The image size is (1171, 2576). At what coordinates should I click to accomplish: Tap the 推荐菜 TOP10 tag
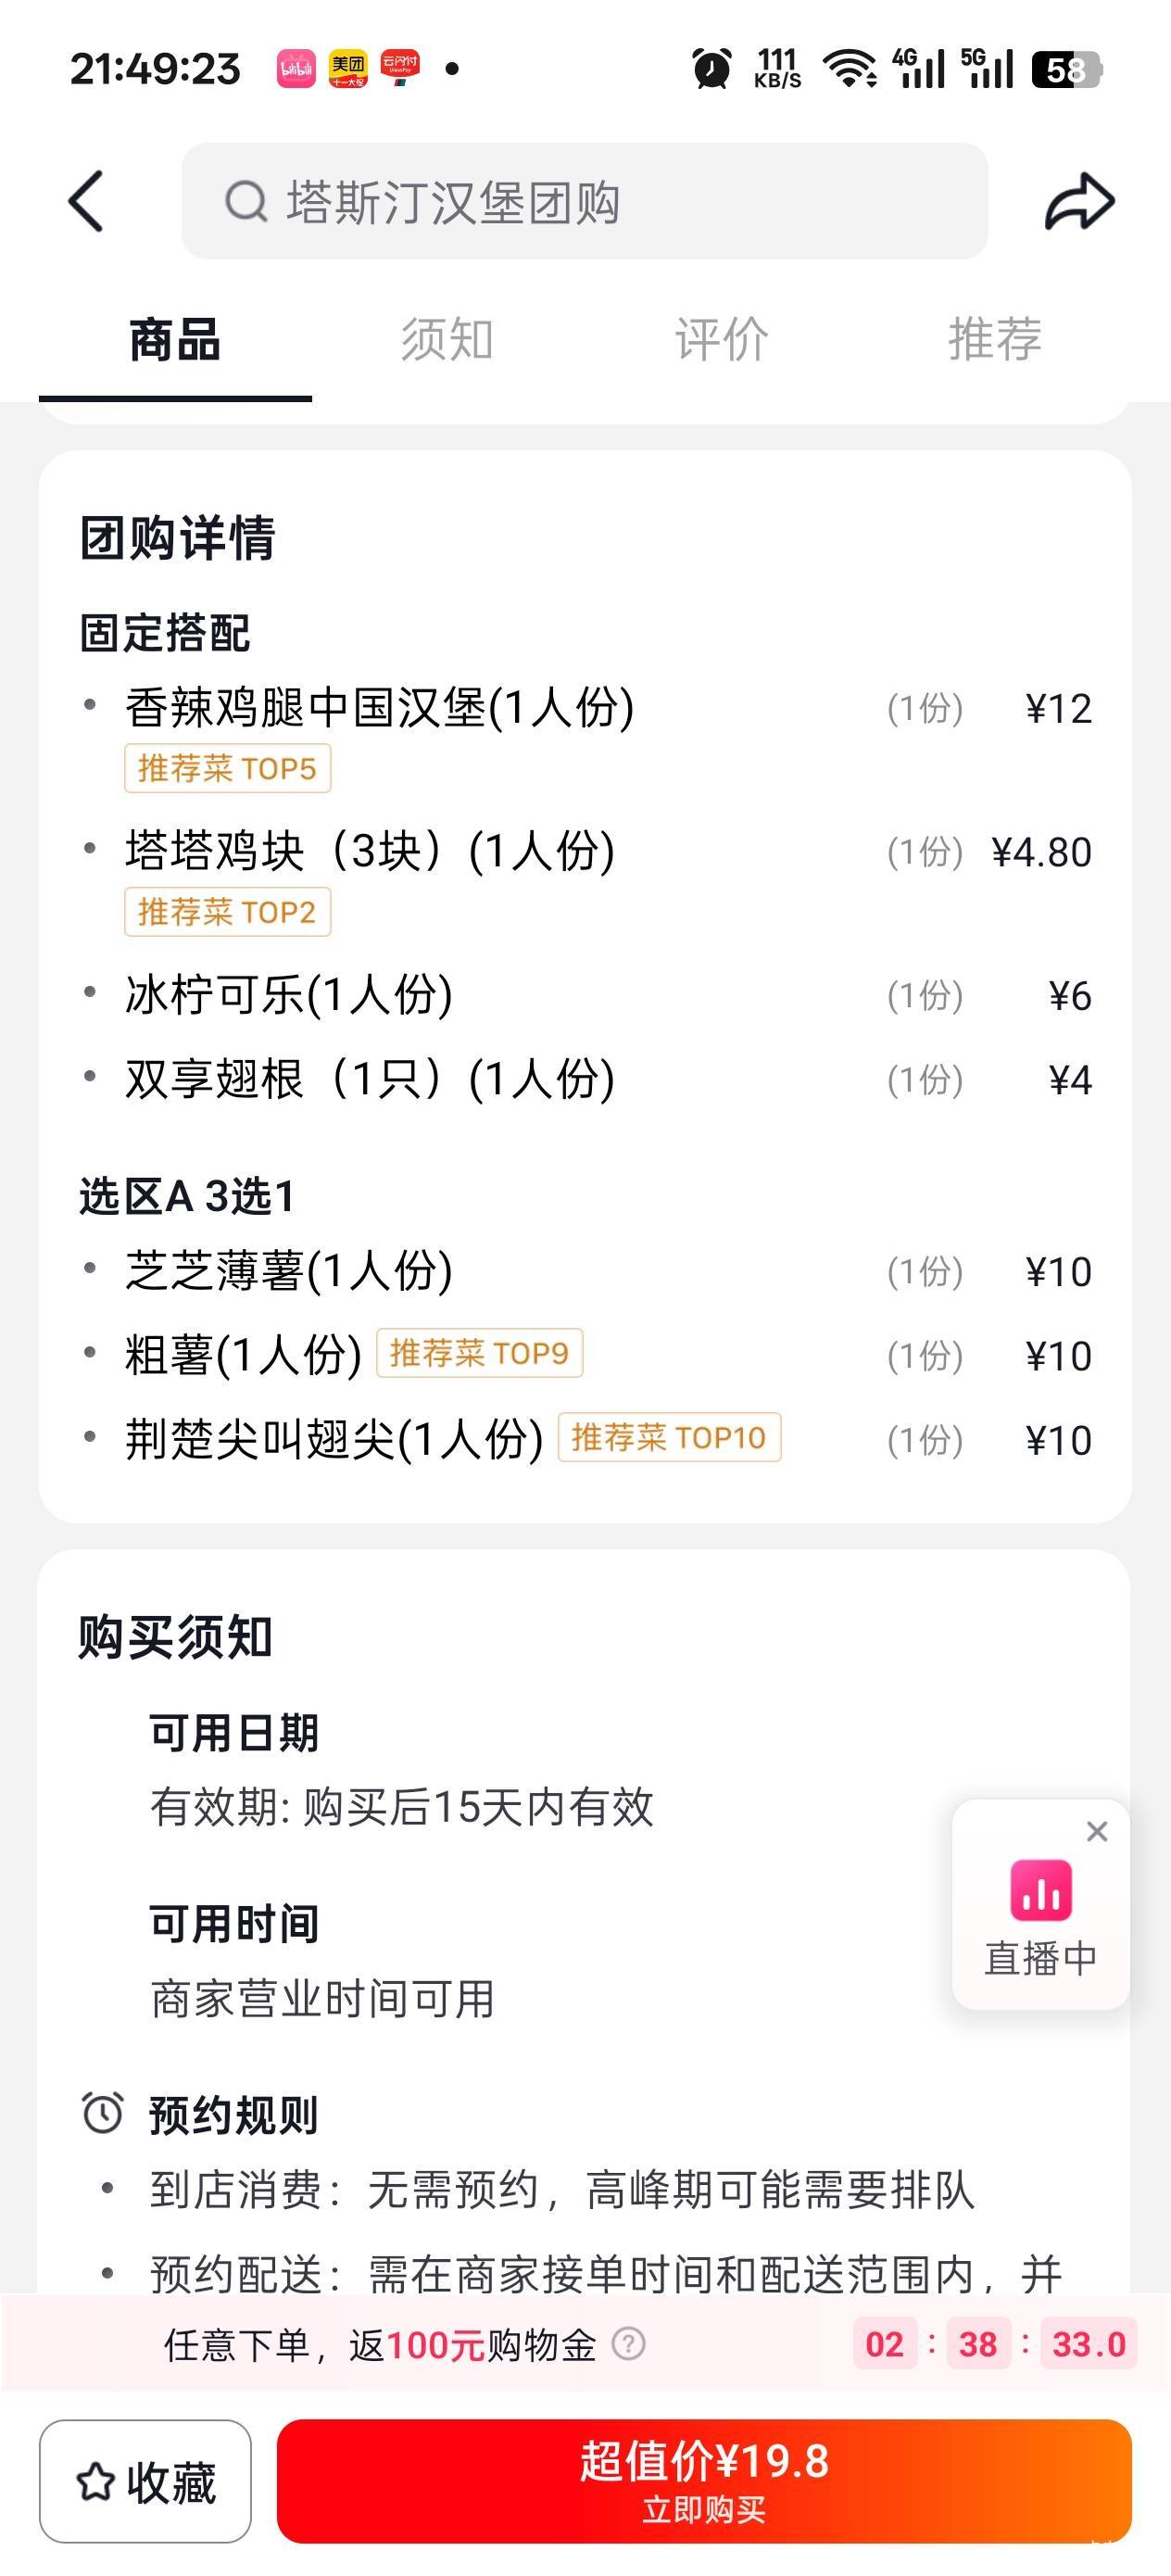pos(669,1437)
